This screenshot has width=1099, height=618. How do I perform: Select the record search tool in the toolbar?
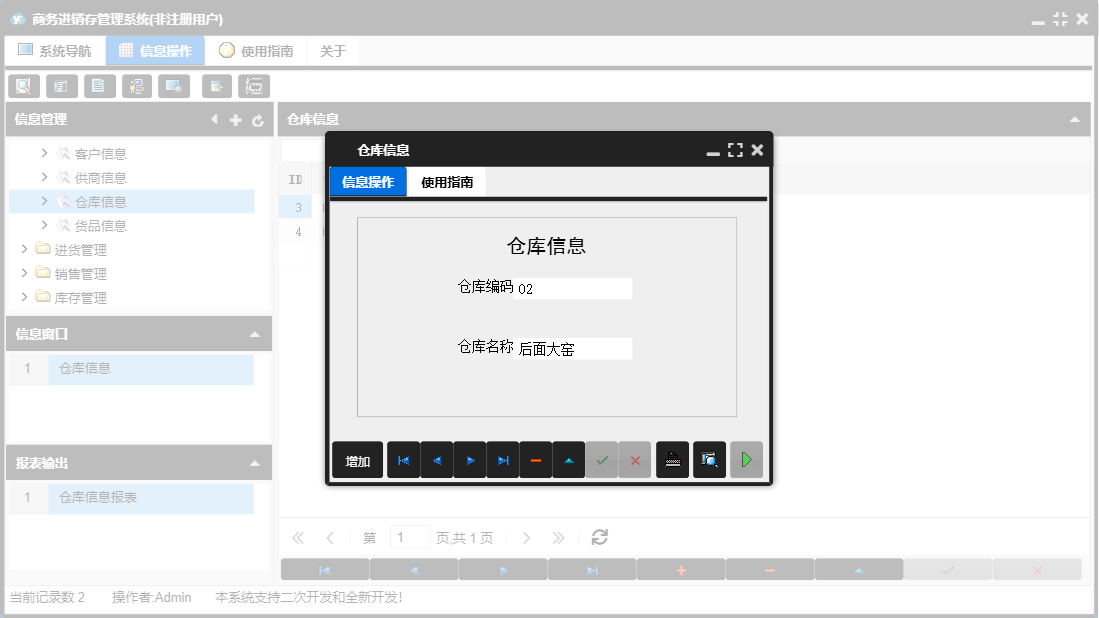(23, 86)
